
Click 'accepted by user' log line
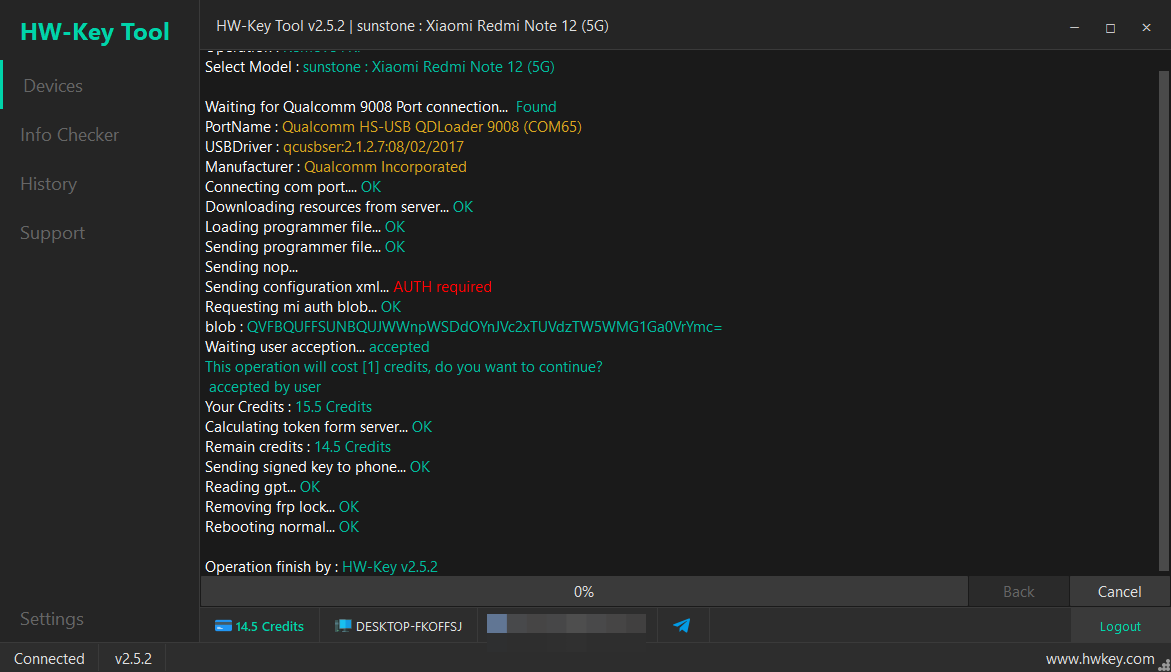click(265, 387)
